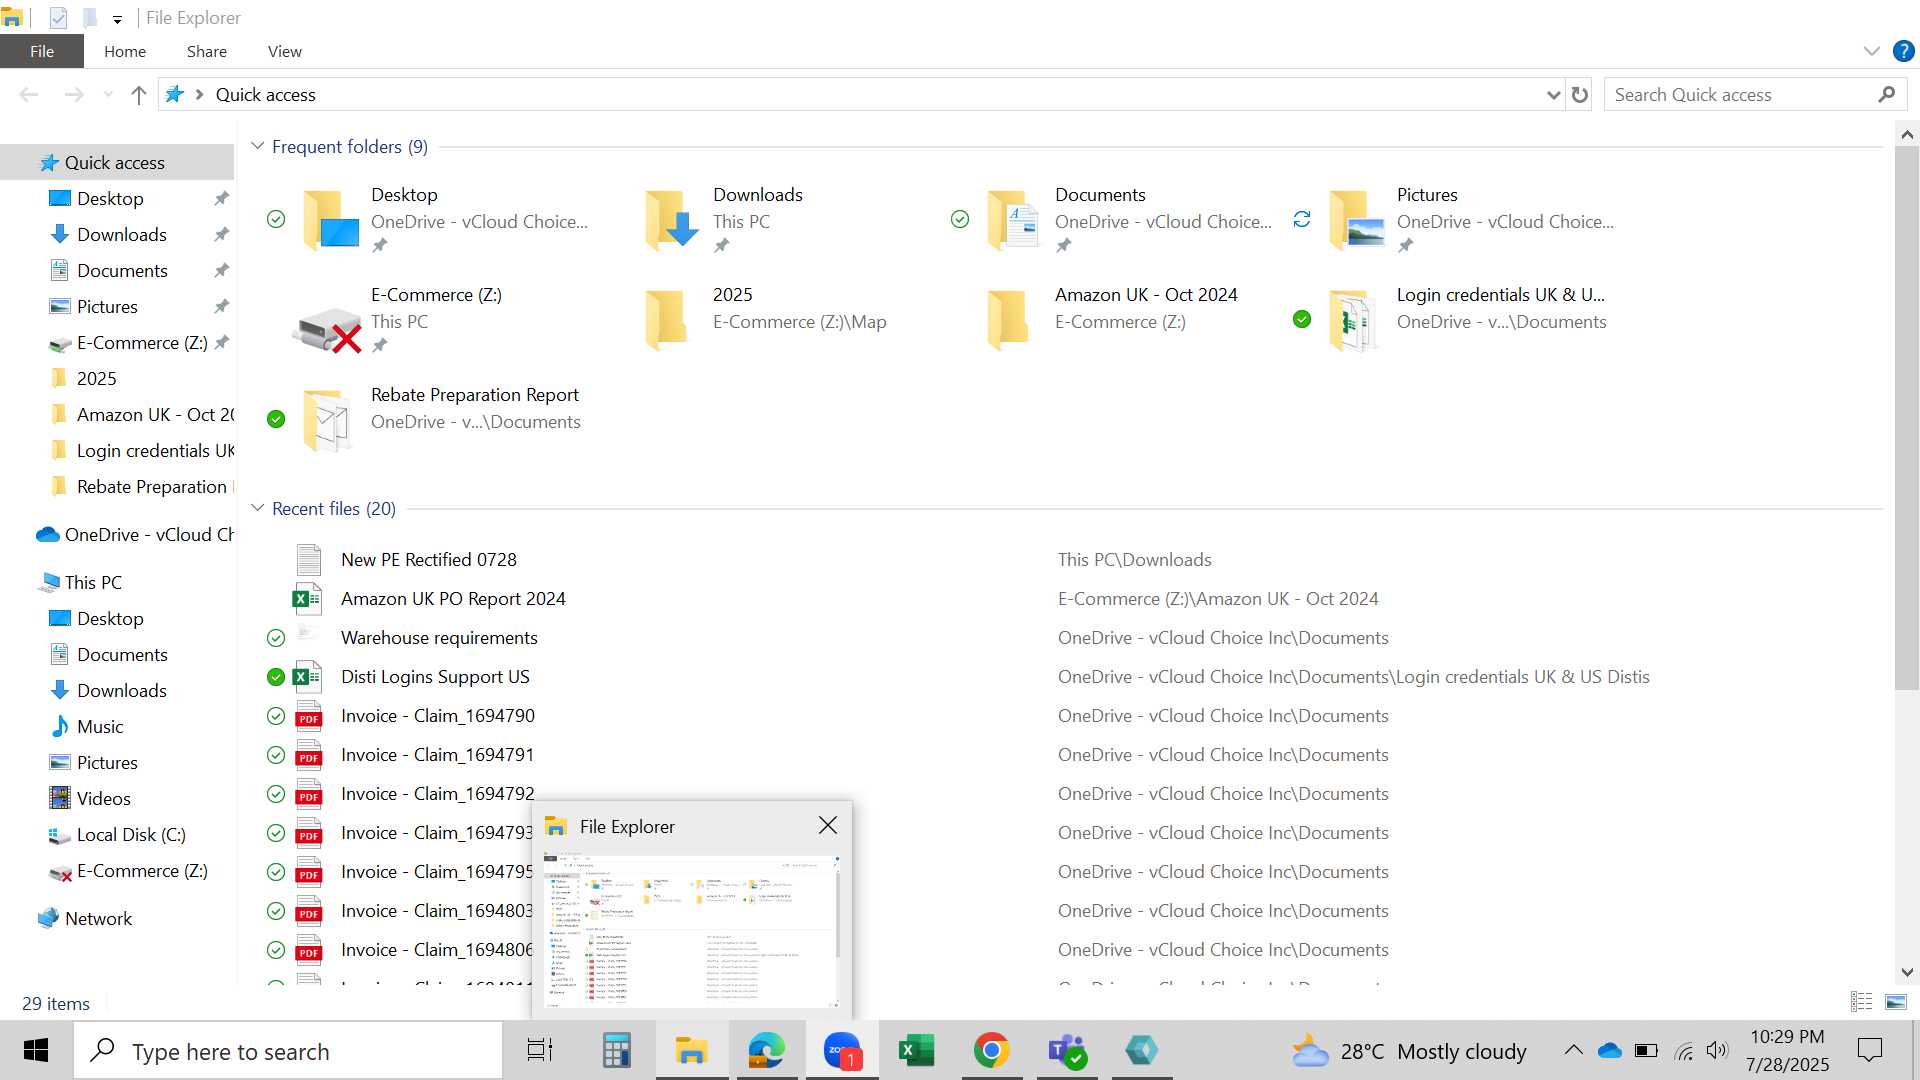Select Invoice - Claim_1694792 file
Viewport: 1920px width, 1080px height.
tap(437, 794)
